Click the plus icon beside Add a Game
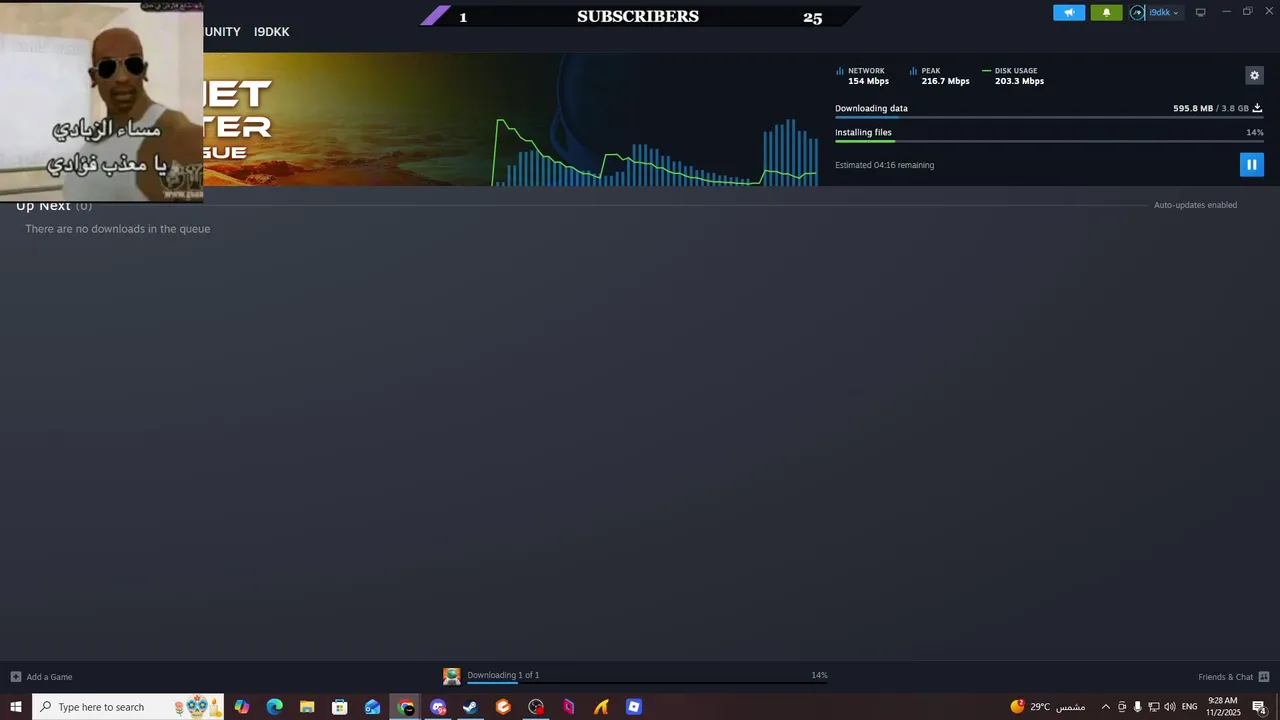Image resolution: width=1280 pixels, height=720 pixels. [x=16, y=677]
